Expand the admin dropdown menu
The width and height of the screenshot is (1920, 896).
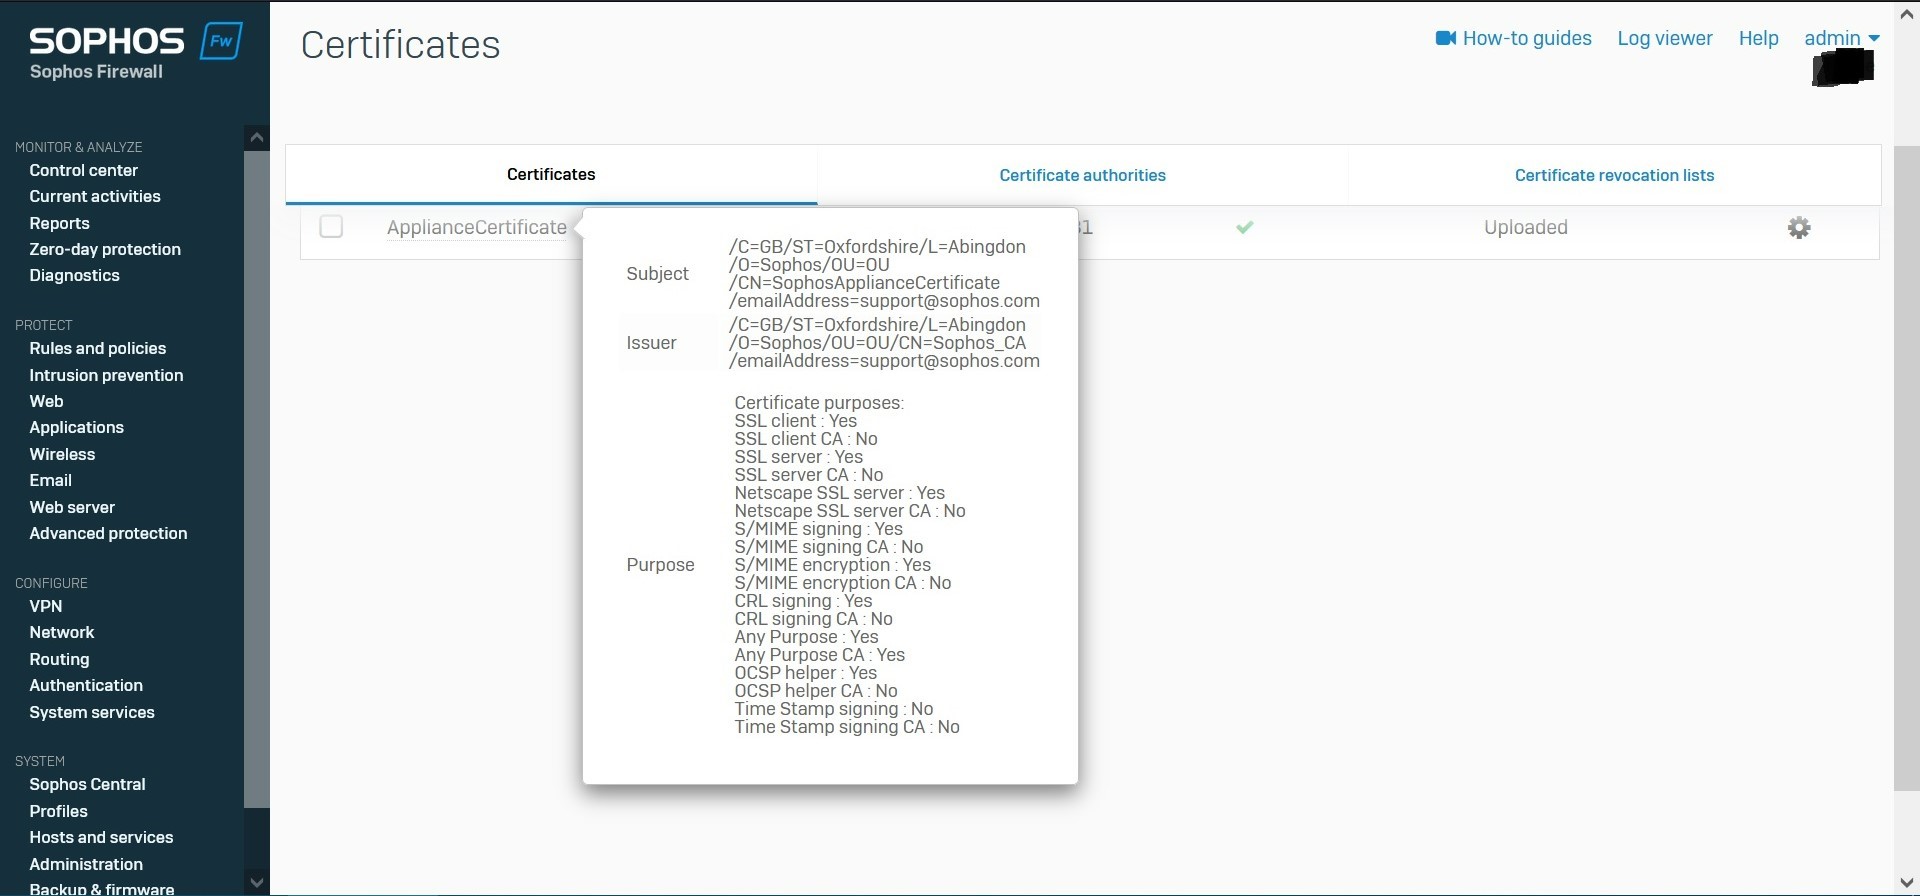(1841, 38)
